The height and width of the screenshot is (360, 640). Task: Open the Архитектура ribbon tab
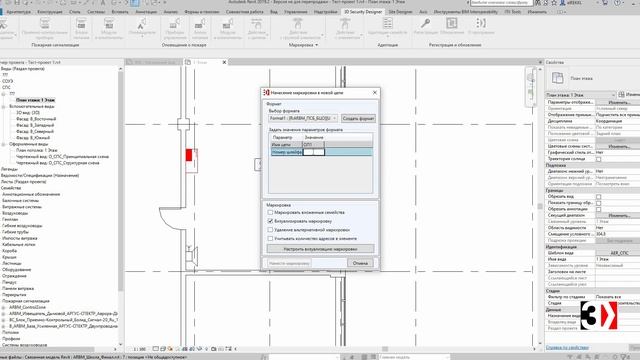click(x=18, y=12)
